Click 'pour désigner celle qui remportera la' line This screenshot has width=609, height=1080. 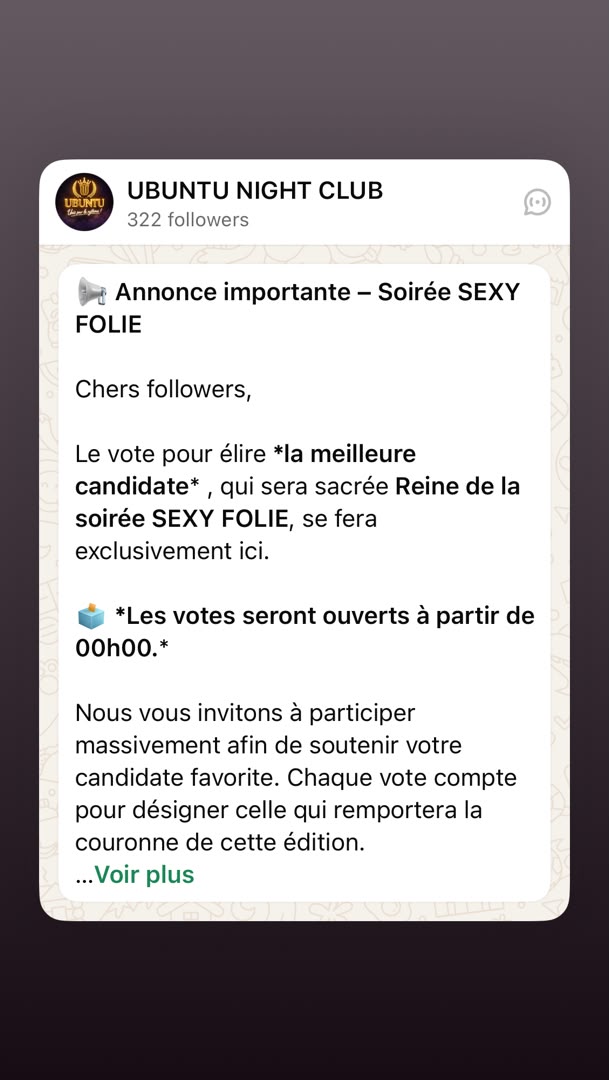pos(278,810)
